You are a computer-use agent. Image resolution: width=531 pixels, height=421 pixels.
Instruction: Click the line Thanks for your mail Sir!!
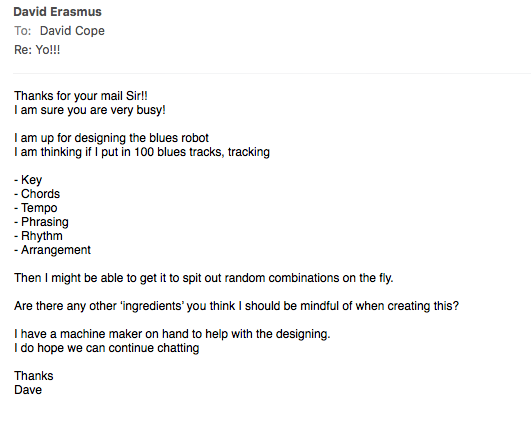[x=81, y=96]
